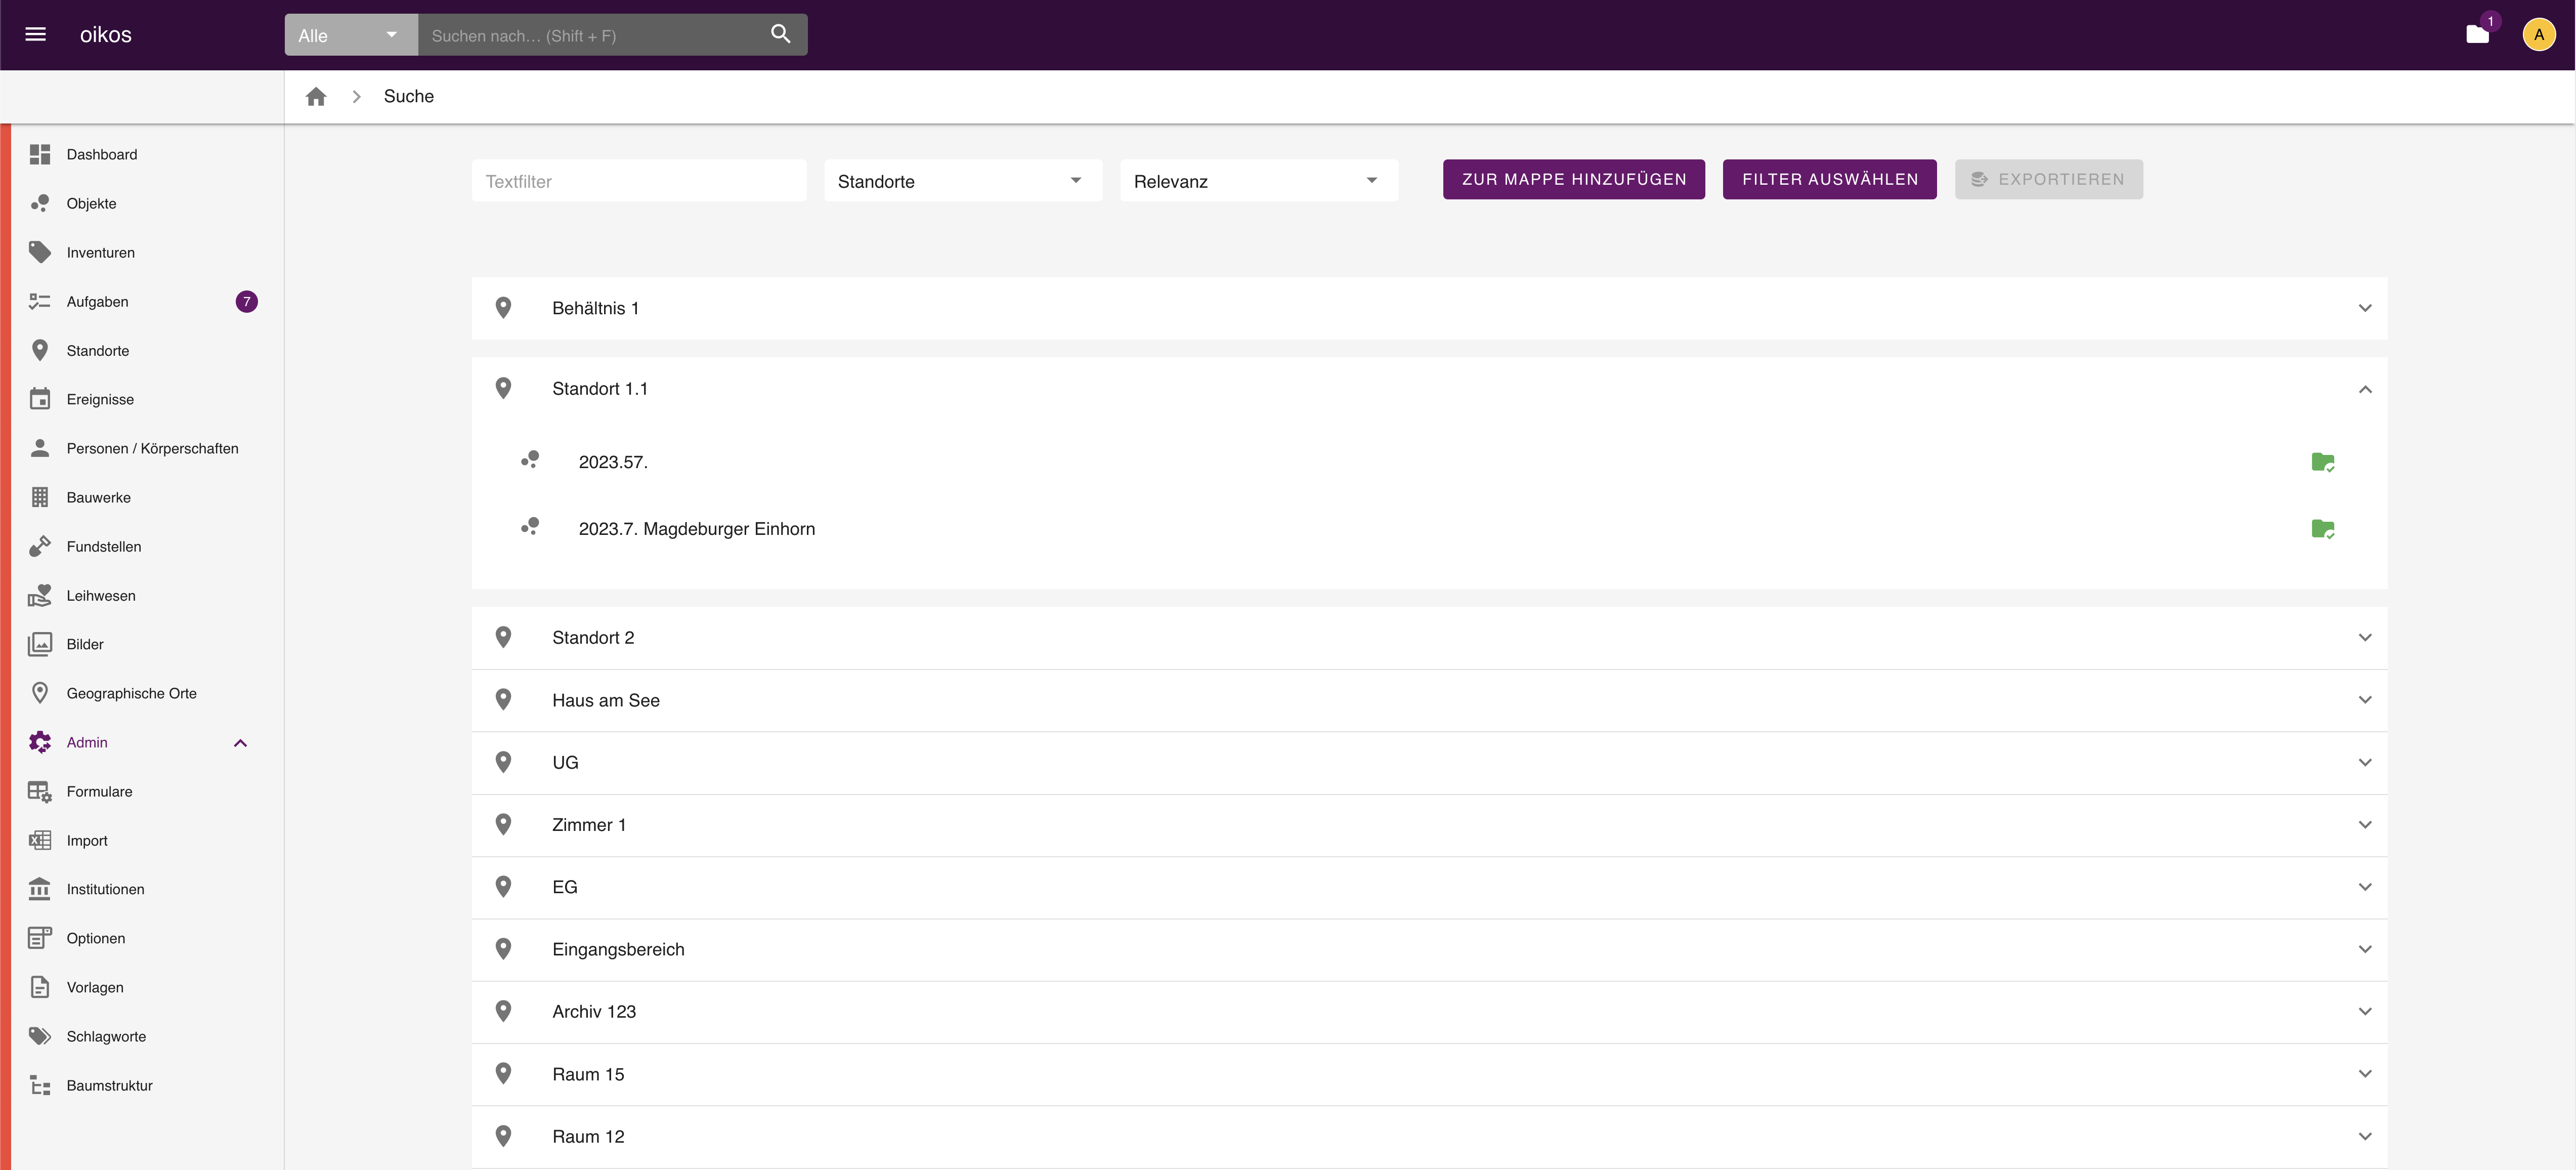
Task: Open object 2023.7. Magdeburger Einhorn
Action: point(697,529)
